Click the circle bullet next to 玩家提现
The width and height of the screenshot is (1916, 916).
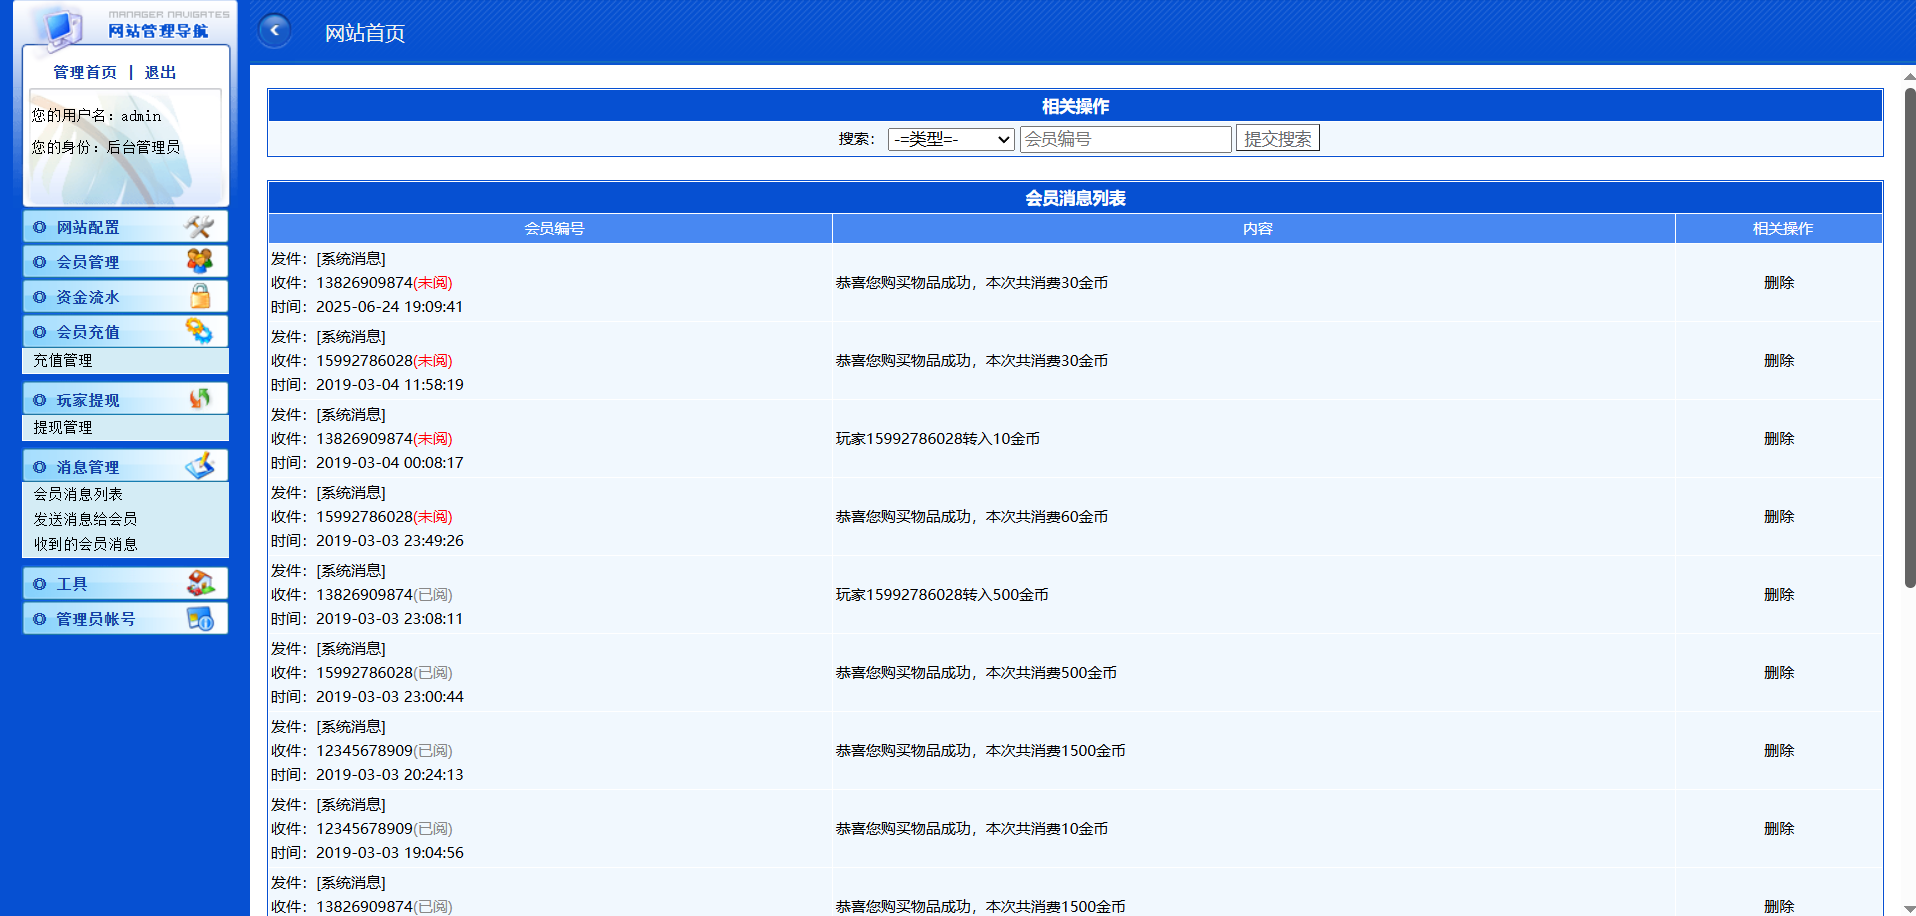coord(39,400)
